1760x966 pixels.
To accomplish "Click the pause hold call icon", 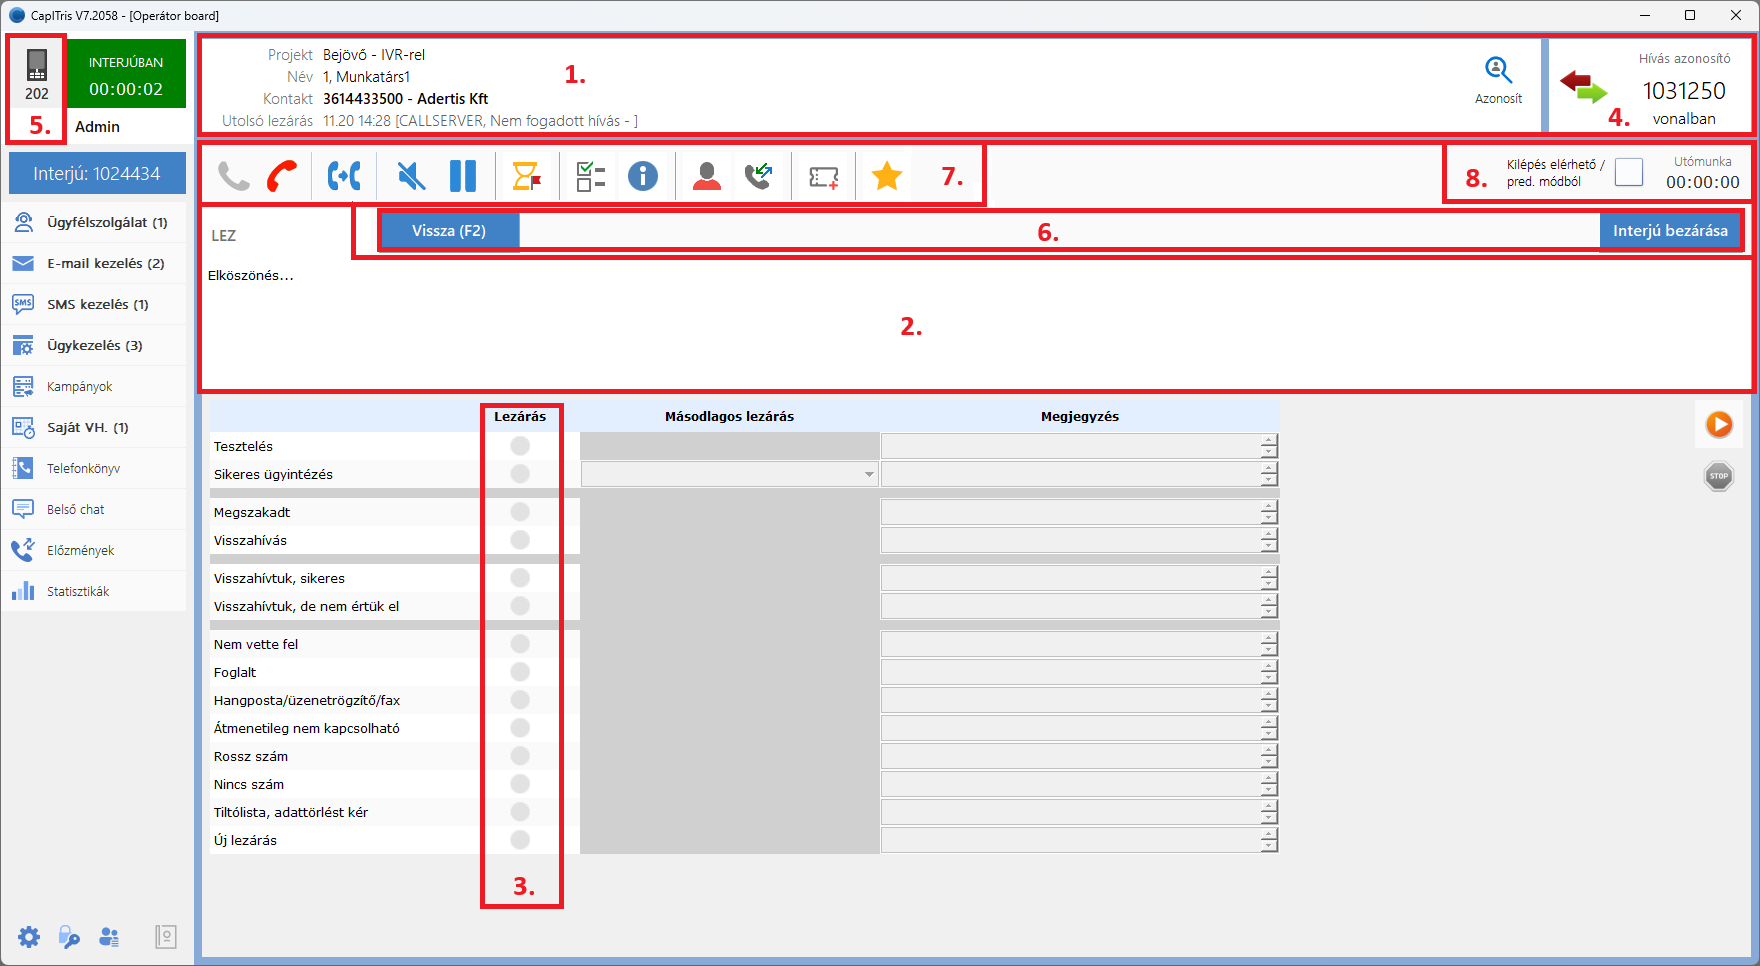I will pyautogui.click(x=463, y=176).
